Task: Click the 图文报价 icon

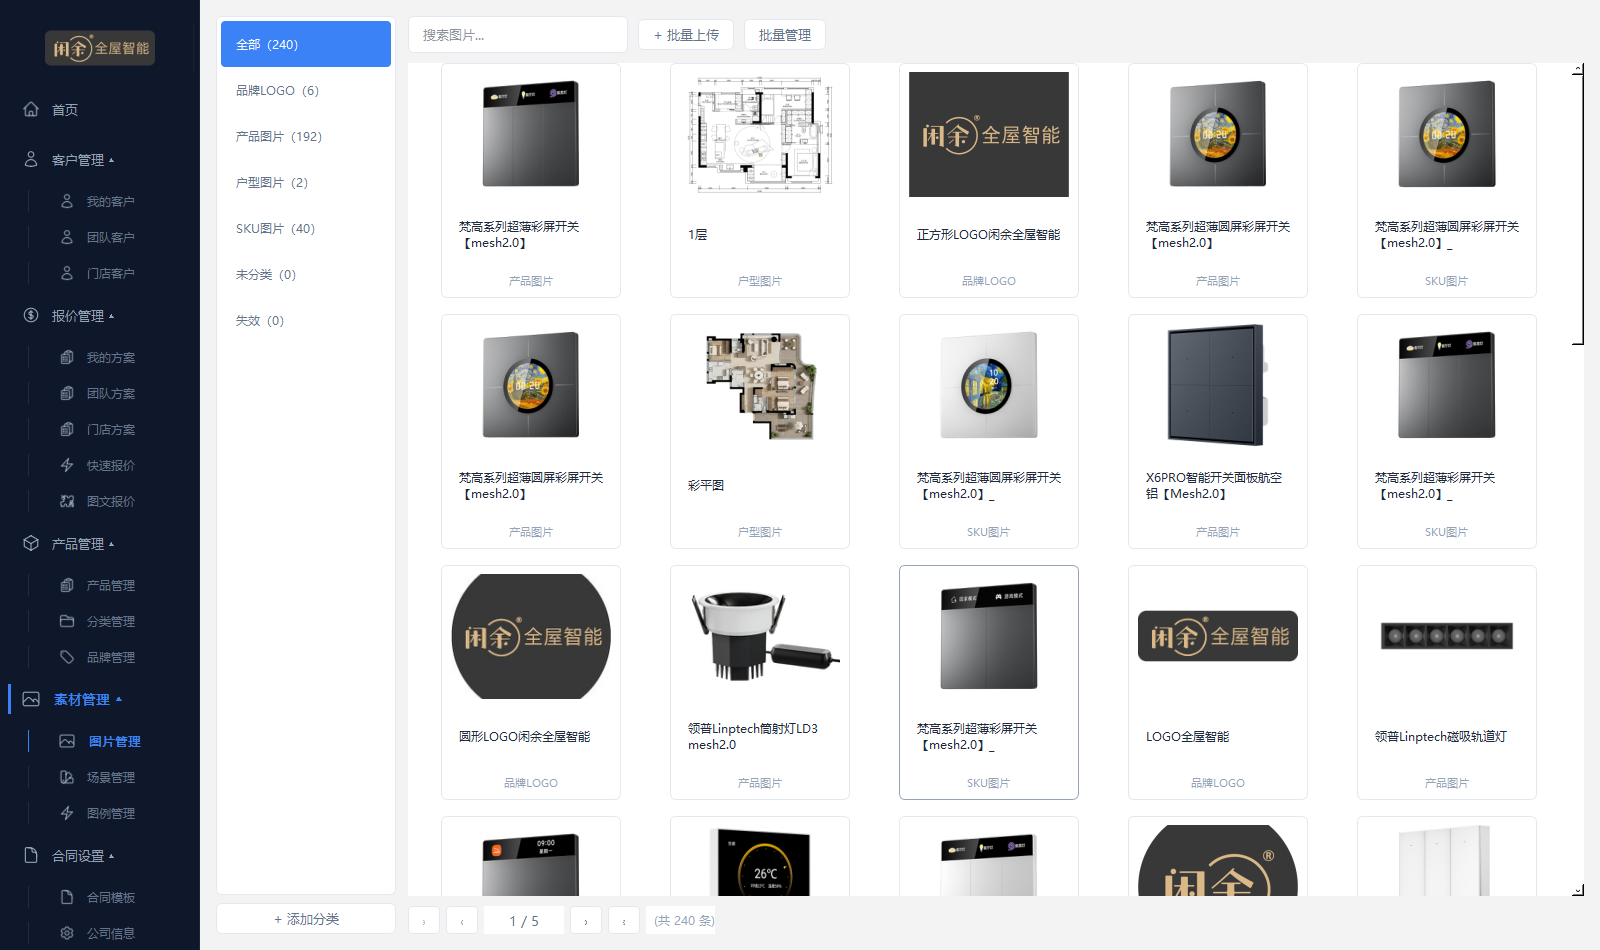Action: point(67,501)
